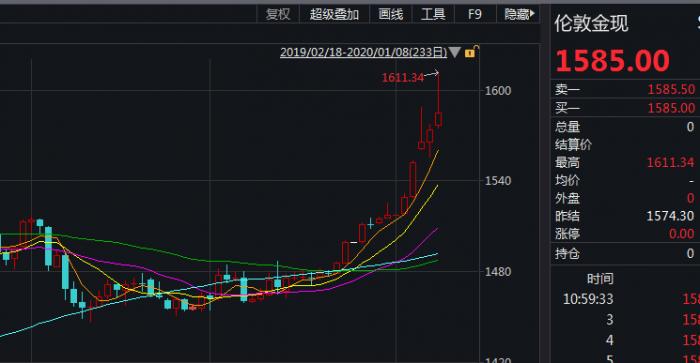Click the 时间 column header

coord(600,279)
